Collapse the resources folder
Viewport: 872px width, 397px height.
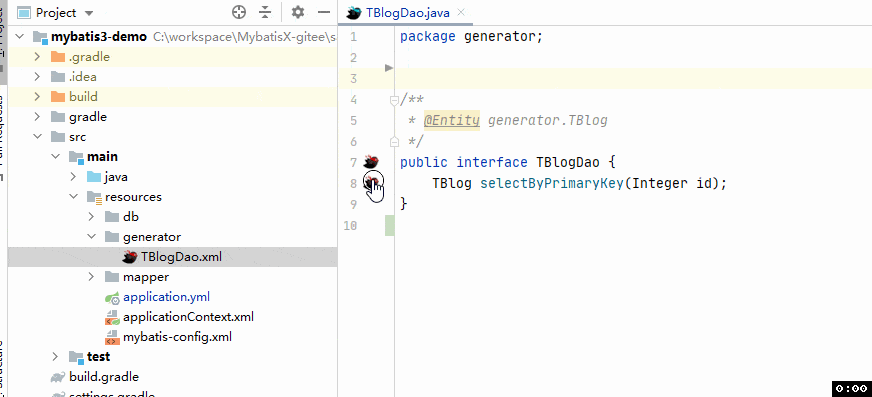tap(73, 197)
